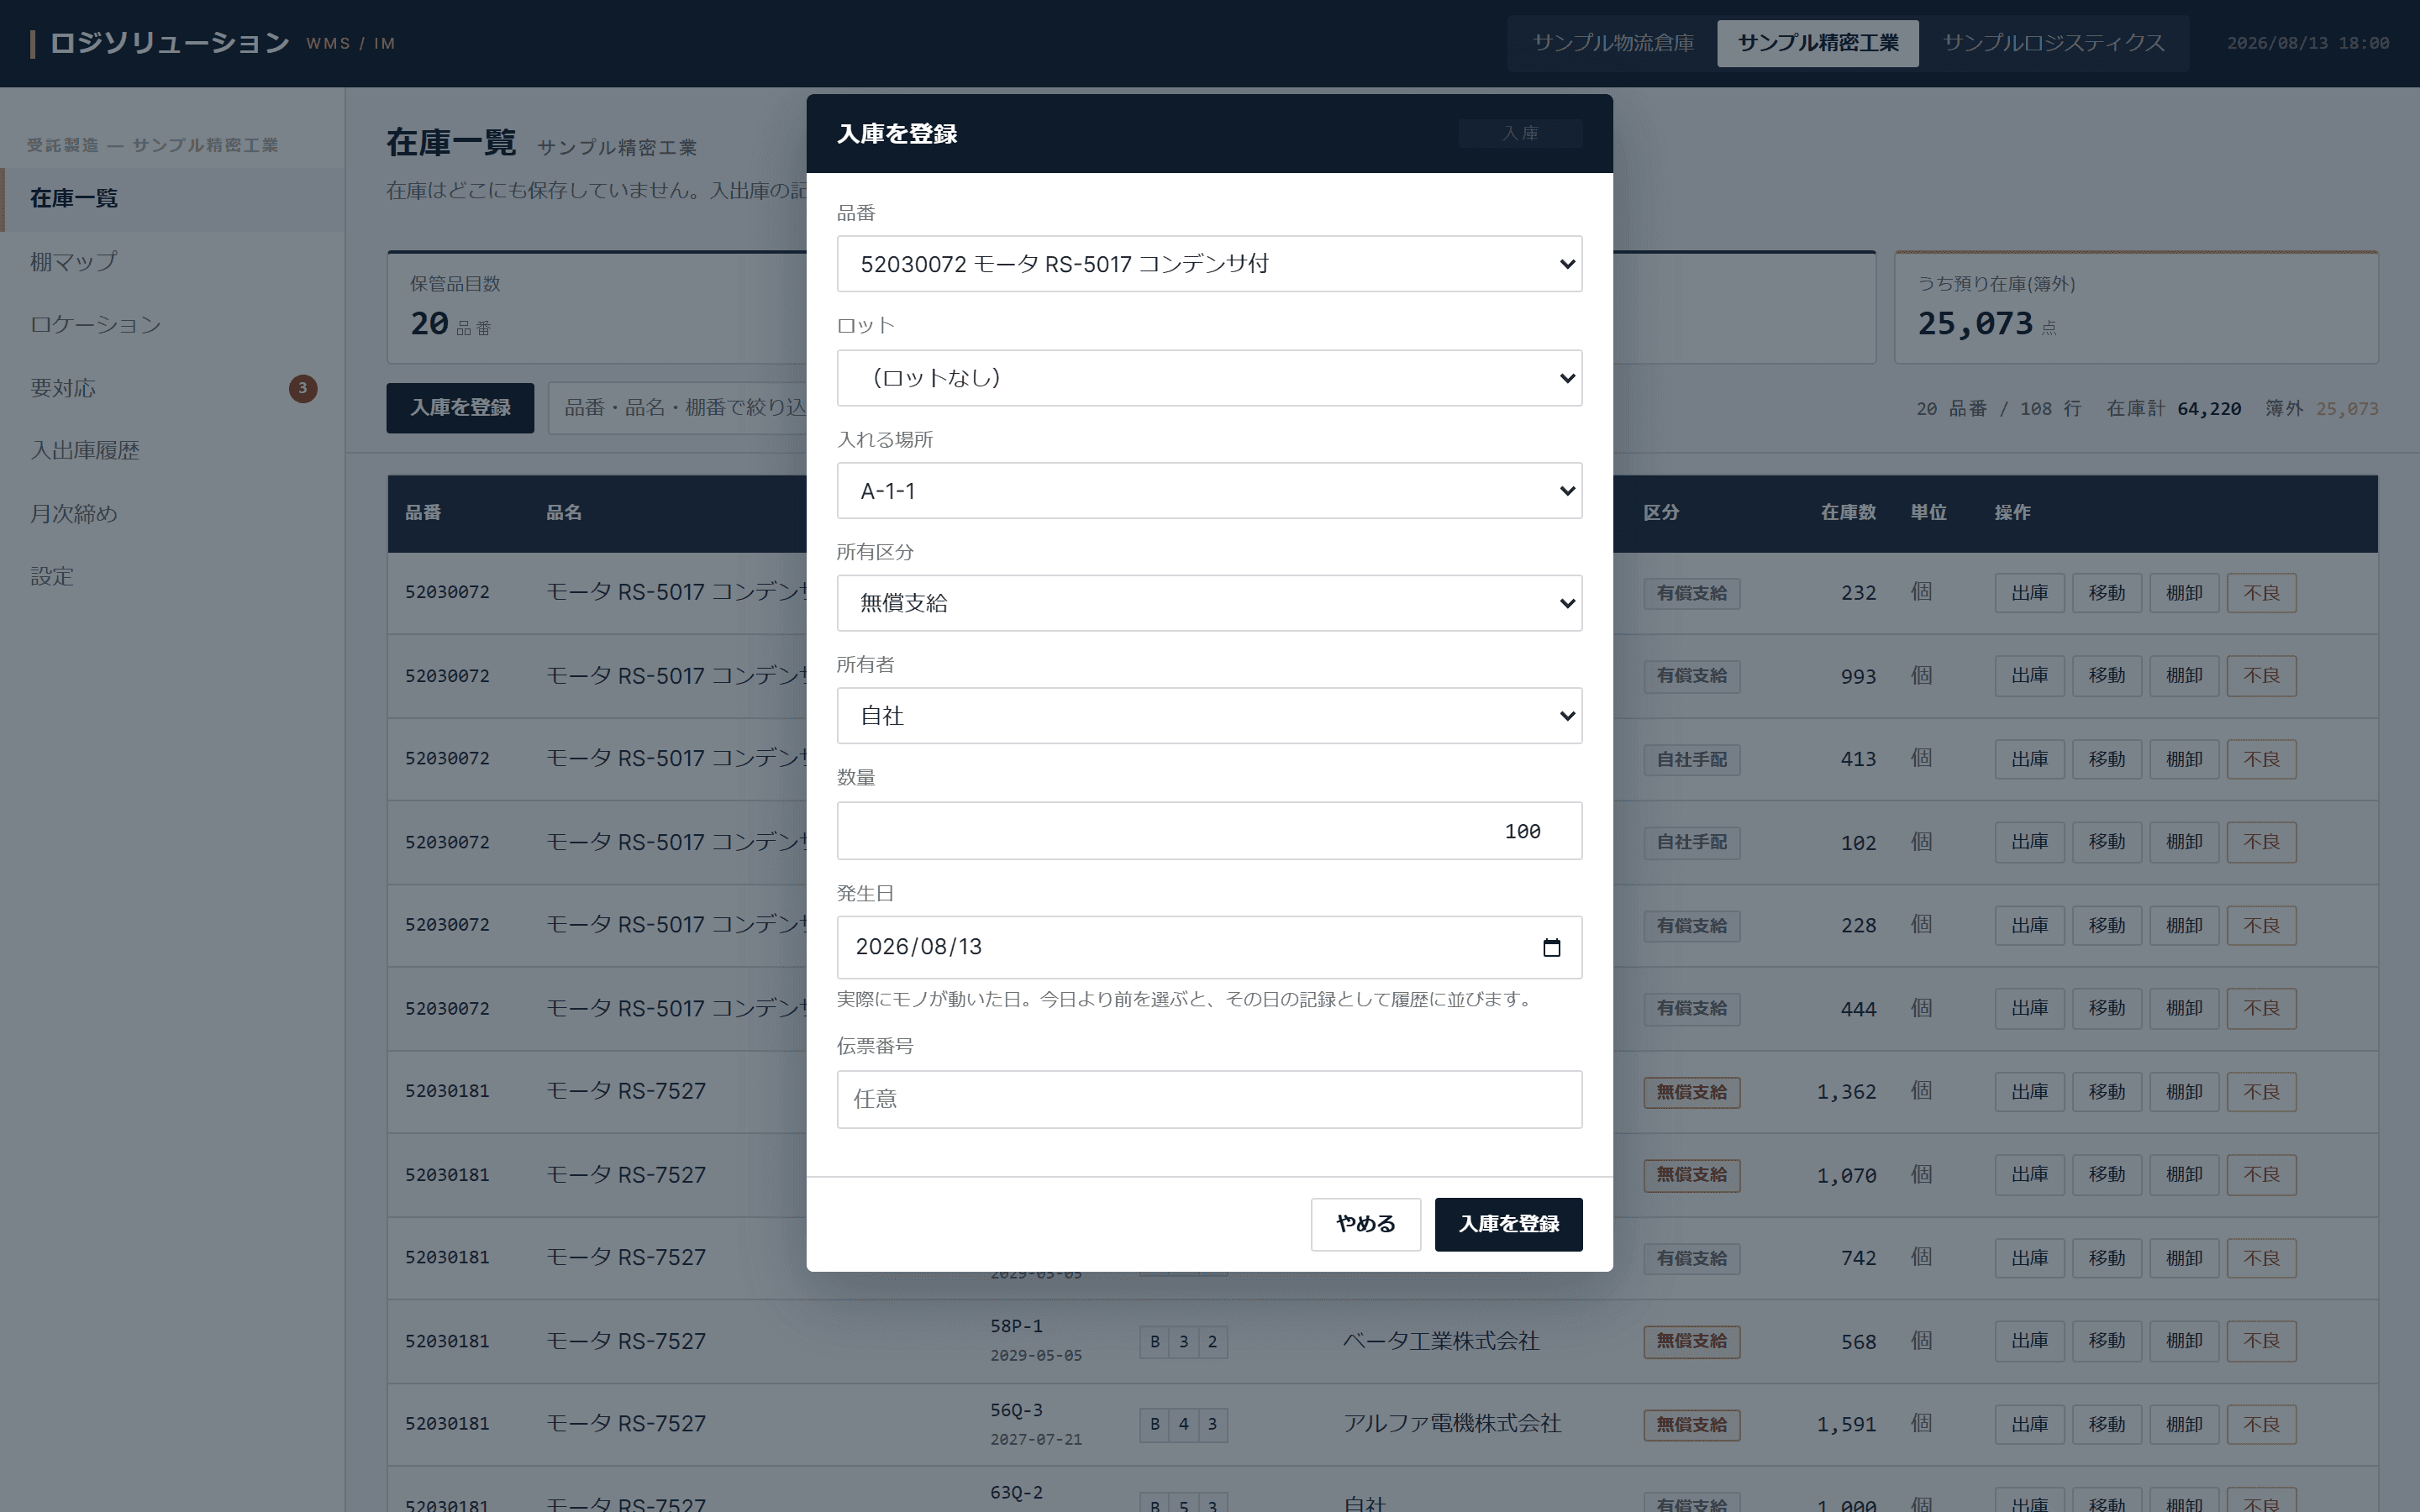The height and width of the screenshot is (1512, 2420).
Task: Click 移動 for the row with 在庫数 568
Action: click(x=2106, y=1341)
